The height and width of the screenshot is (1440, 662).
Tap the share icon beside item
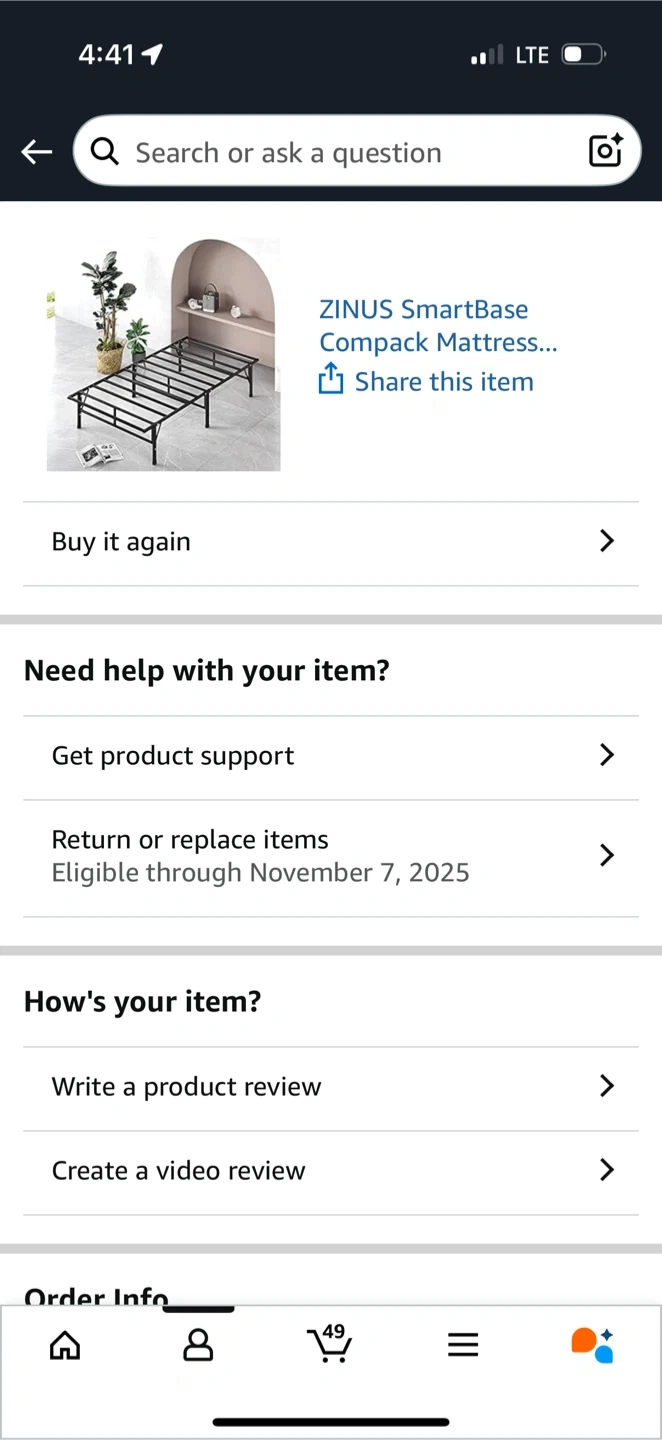331,380
